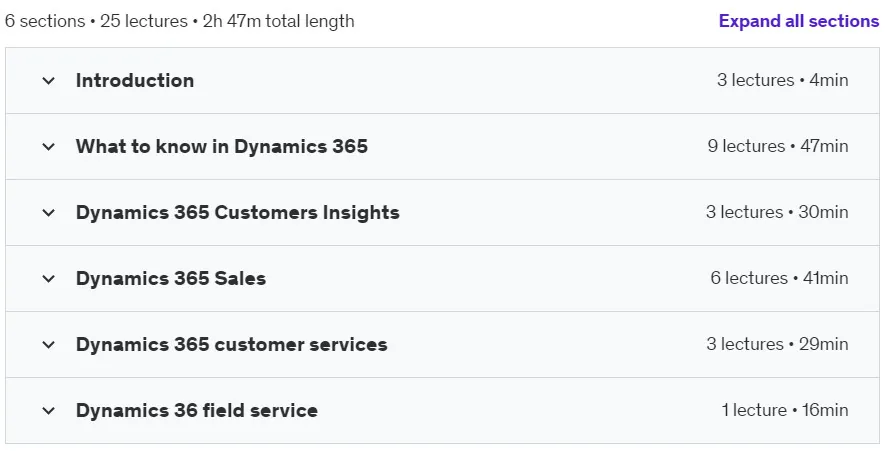Click the 3 lectures • 30min label

777,212
